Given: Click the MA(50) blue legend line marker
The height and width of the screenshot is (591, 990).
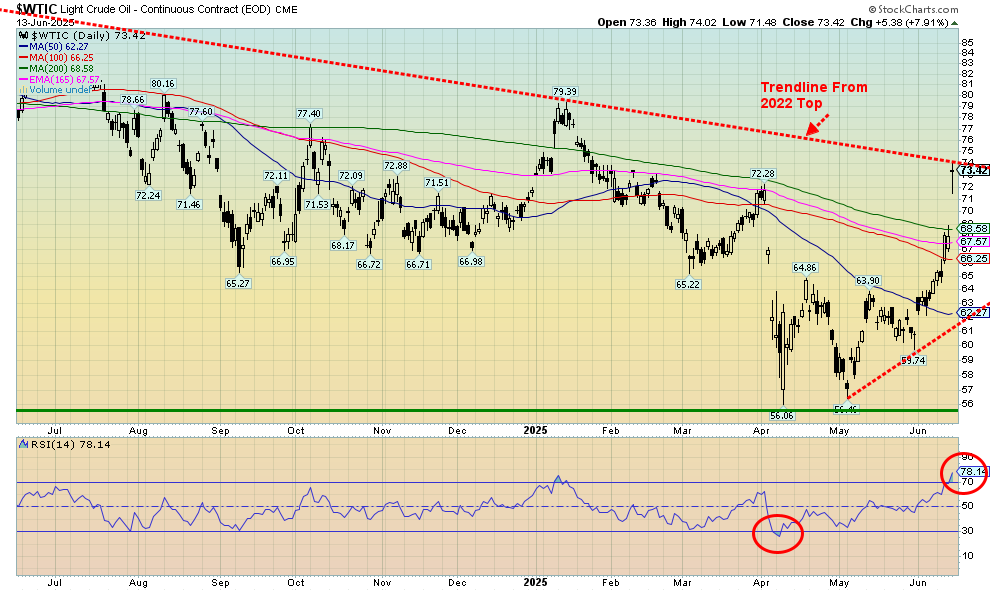Looking at the screenshot, I should (x=23, y=44).
